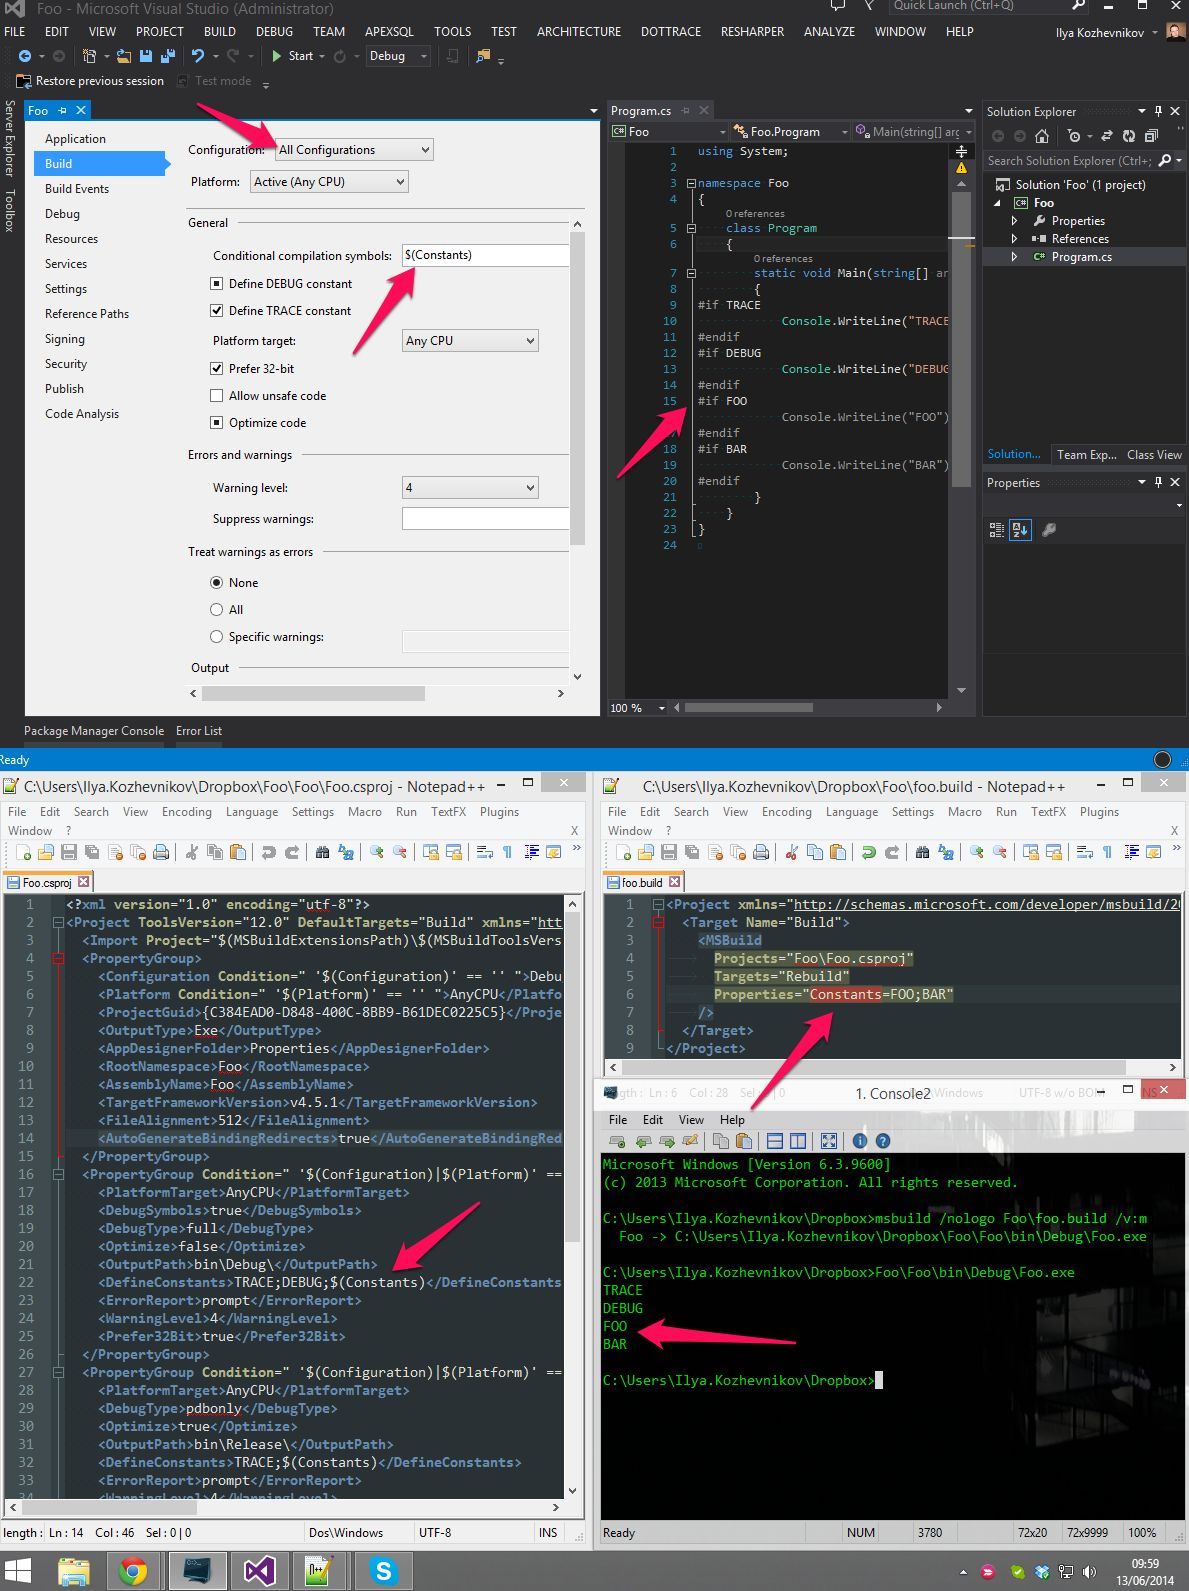The height and width of the screenshot is (1591, 1189).
Task: Click Restore previous session button
Action: (90, 81)
